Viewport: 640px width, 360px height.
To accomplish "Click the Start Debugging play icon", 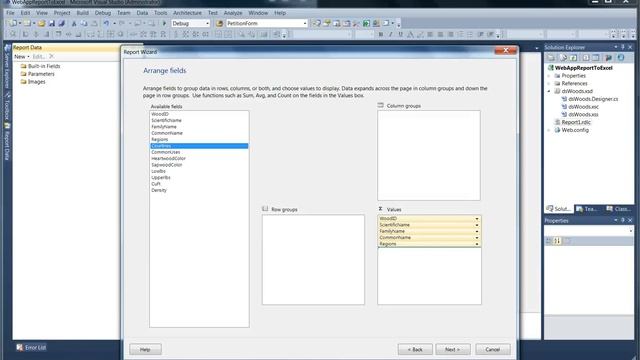I will point(164,23).
